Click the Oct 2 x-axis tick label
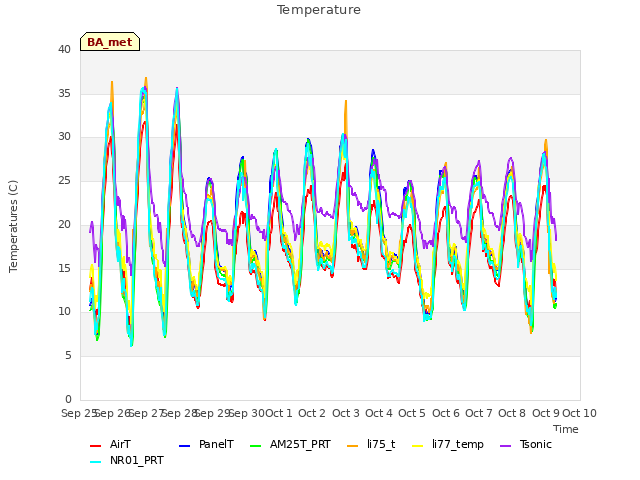The image size is (640, 480). tap(312, 413)
